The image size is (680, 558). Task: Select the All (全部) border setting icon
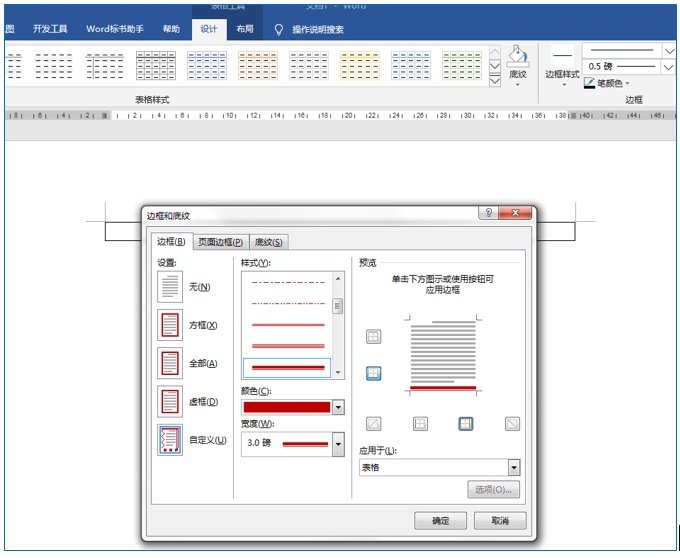pyautogui.click(x=170, y=363)
